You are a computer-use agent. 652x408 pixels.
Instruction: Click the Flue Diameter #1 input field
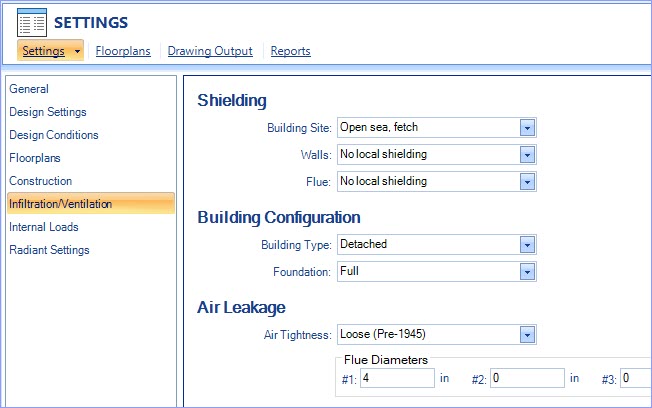pyautogui.click(x=398, y=378)
